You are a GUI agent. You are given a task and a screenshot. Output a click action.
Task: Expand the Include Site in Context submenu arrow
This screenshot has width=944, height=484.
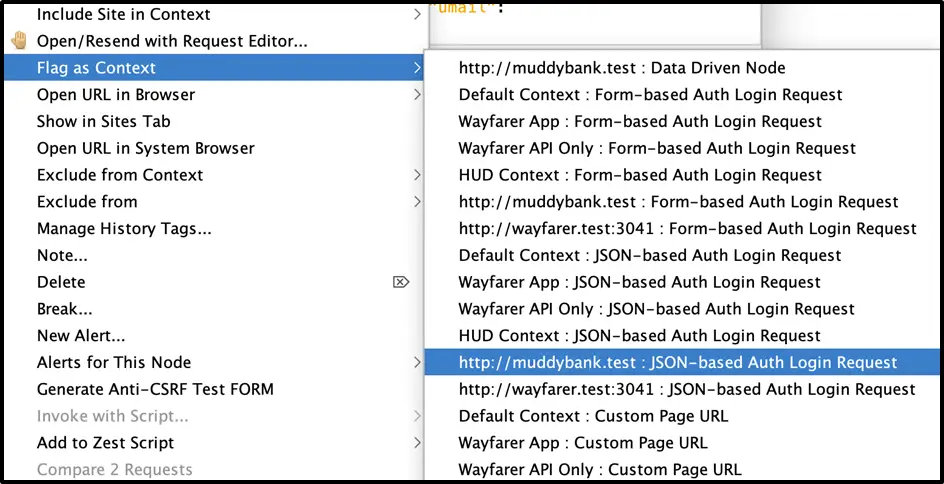(x=417, y=14)
